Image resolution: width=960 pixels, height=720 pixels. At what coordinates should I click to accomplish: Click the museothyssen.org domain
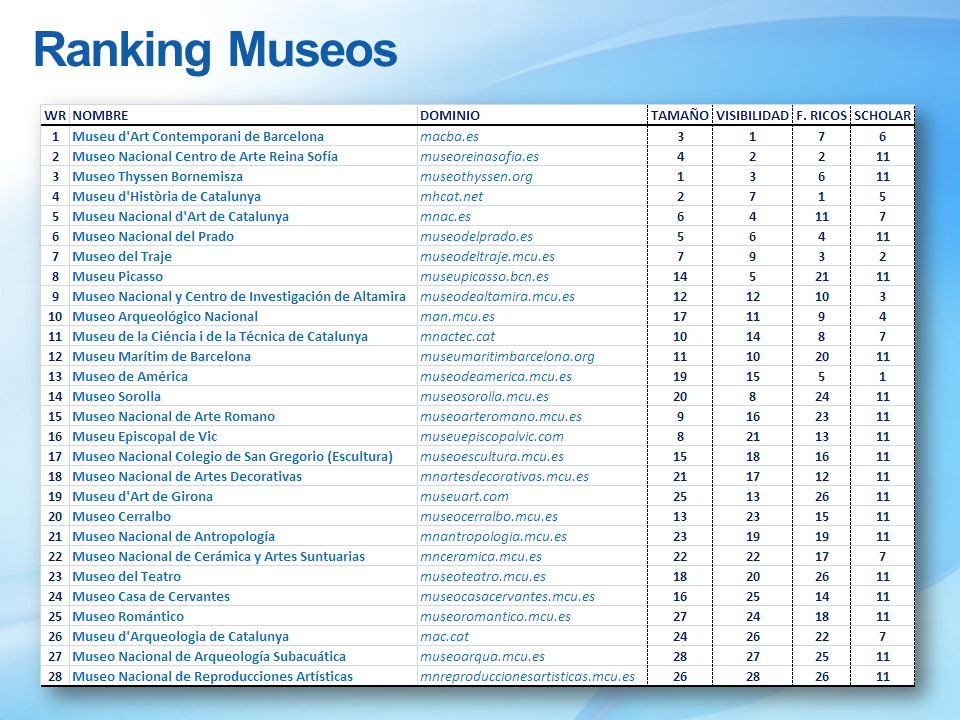476,177
